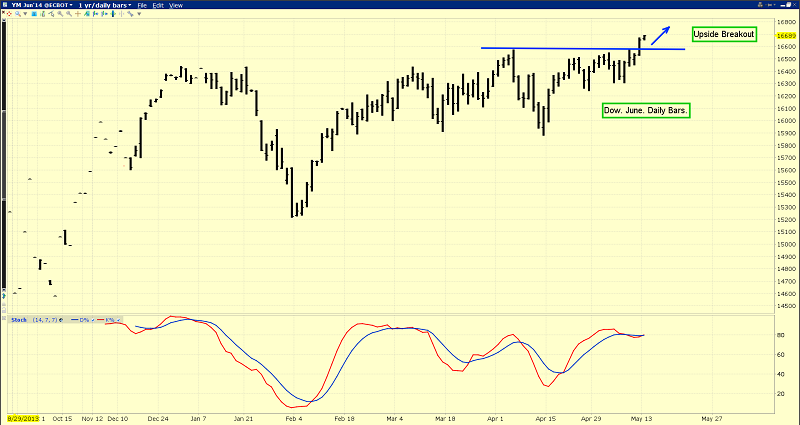Click the green and blue chart icon
800x425 pixels.
[x=86, y=14]
